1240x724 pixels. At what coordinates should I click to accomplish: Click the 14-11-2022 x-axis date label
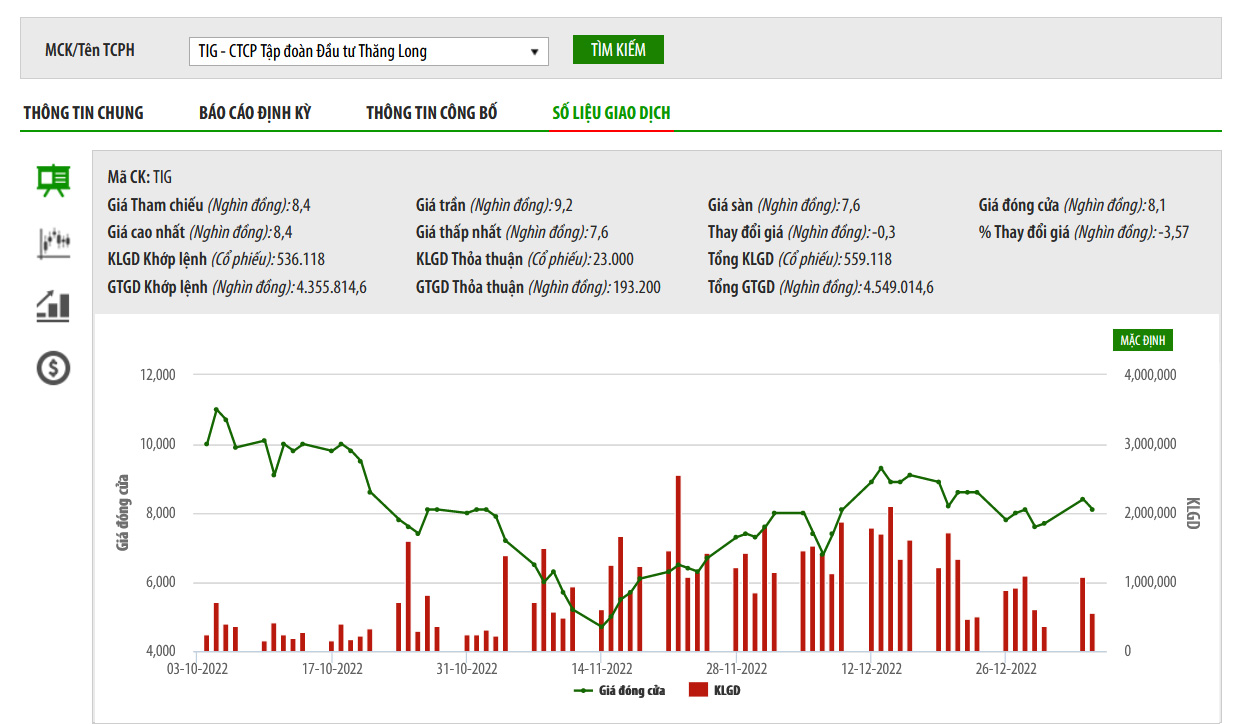pyautogui.click(x=602, y=668)
